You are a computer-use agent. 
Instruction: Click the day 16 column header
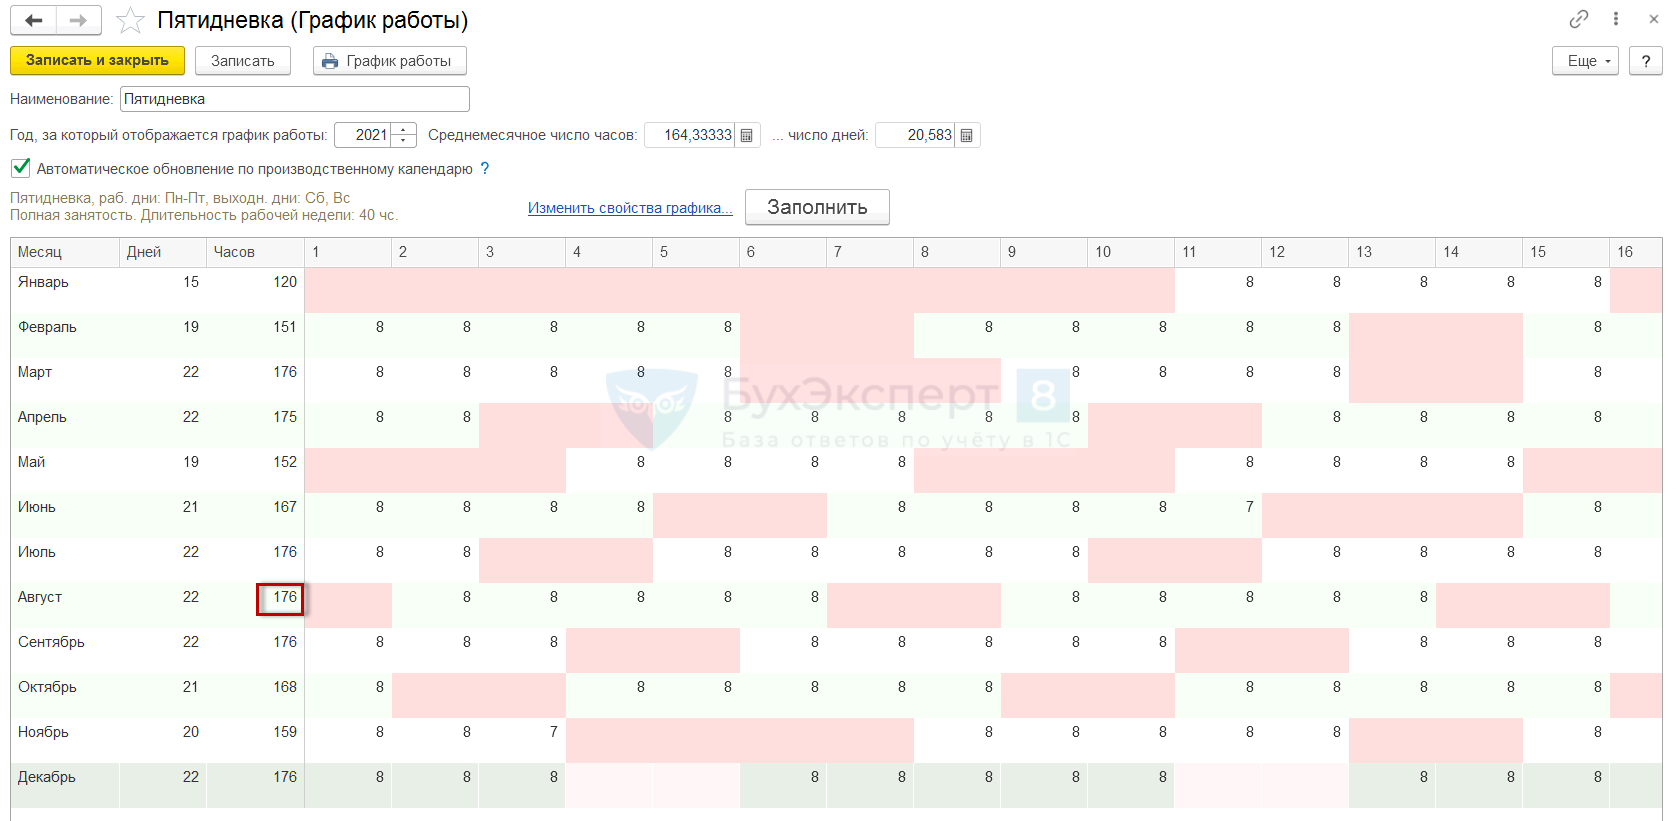pos(1636,252)
